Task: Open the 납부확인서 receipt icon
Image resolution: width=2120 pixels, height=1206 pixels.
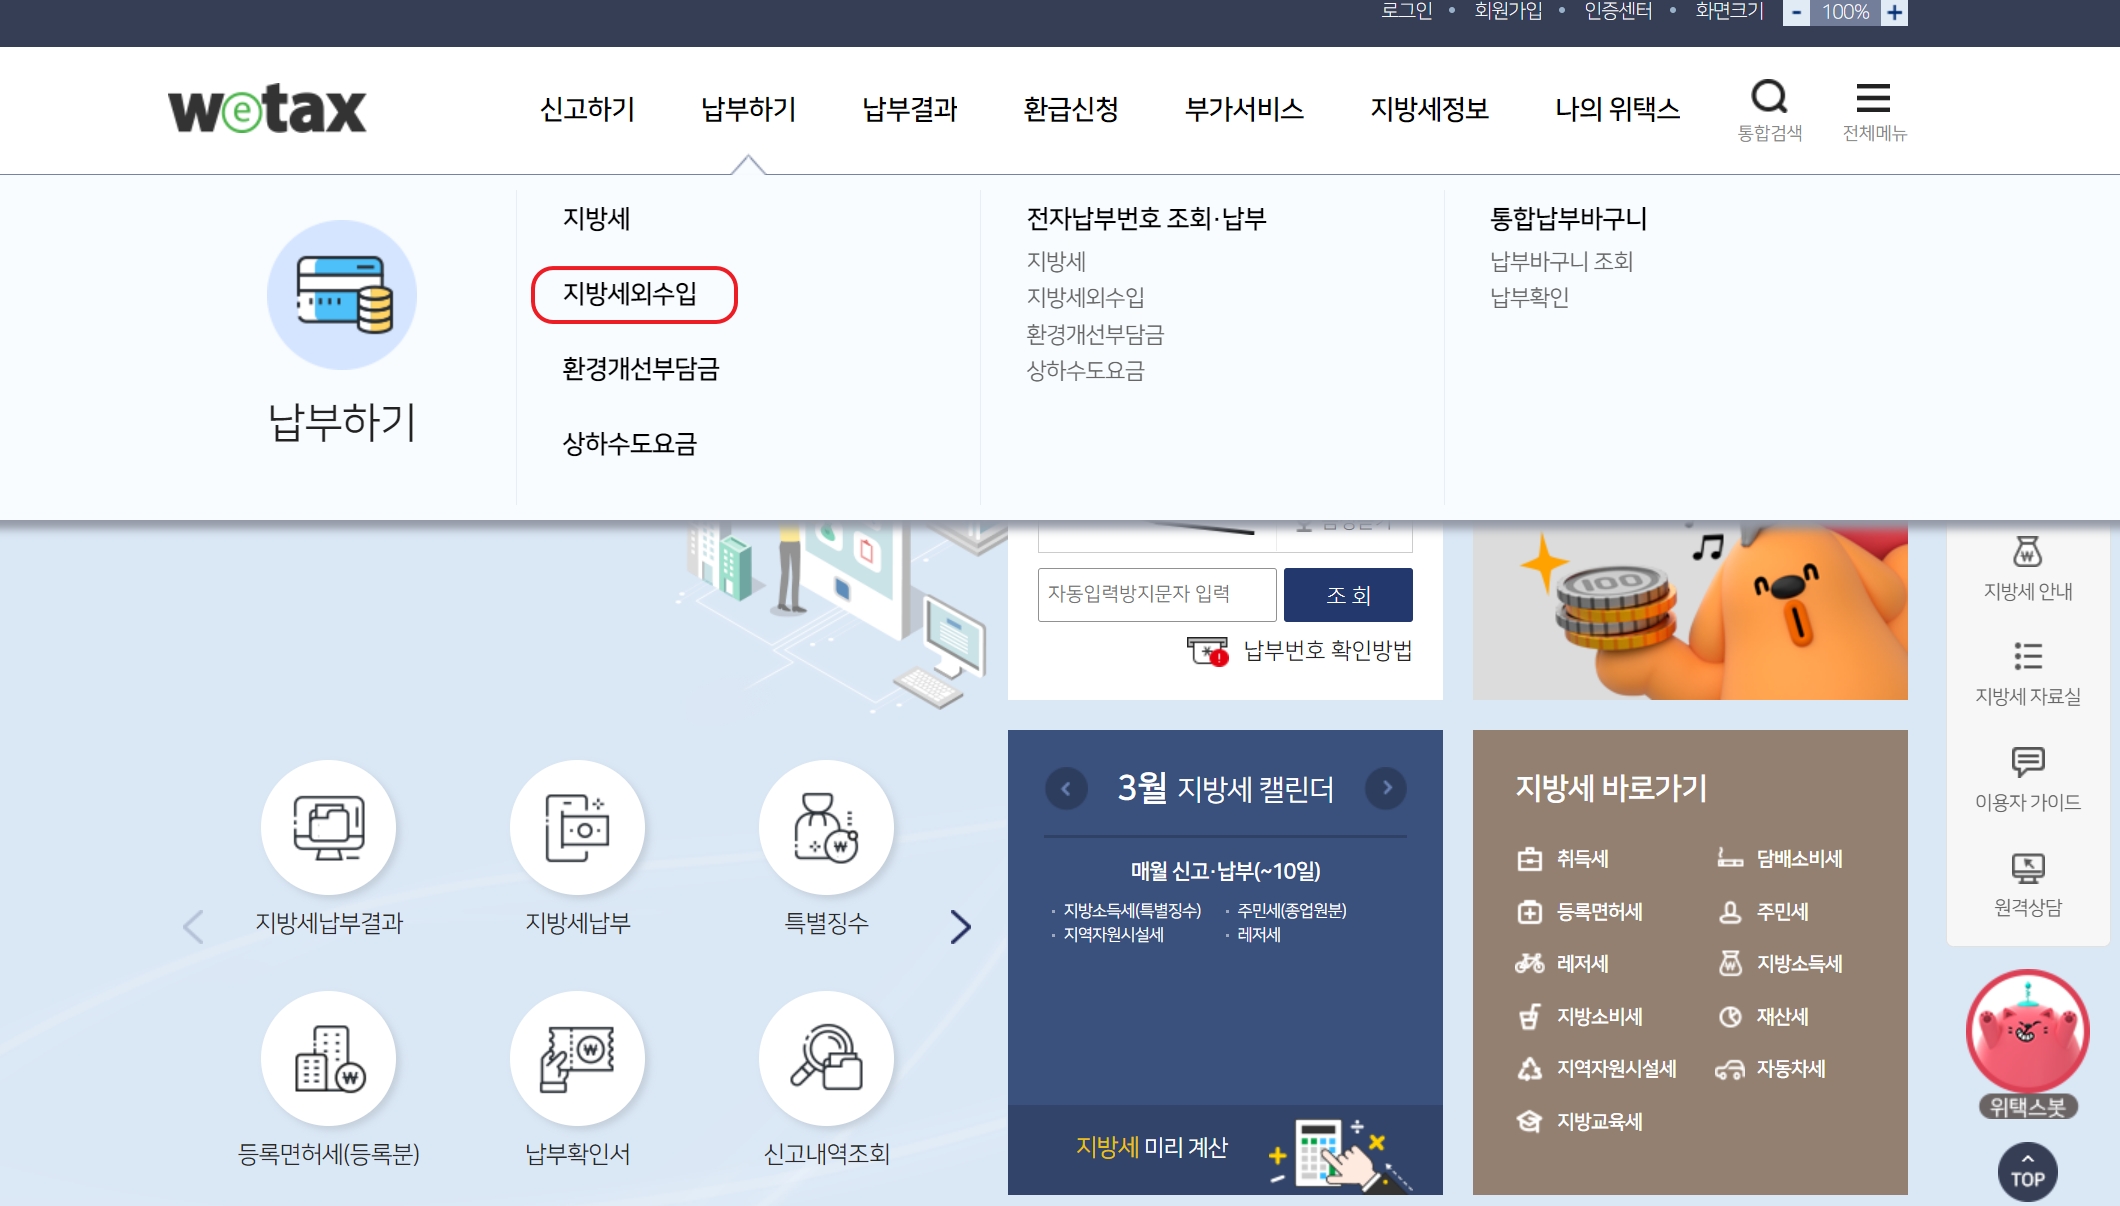Action: (x=577, y=1059)
